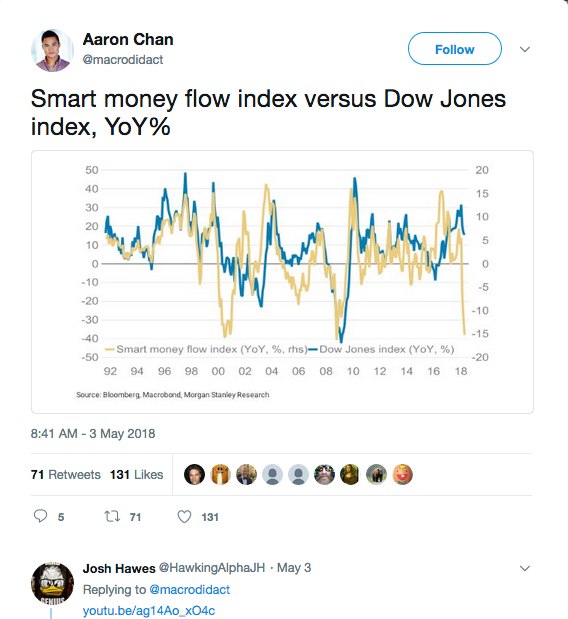568x619 pixels.
Task: Click the Aaron Chan display name
Action: click(128, 39)
